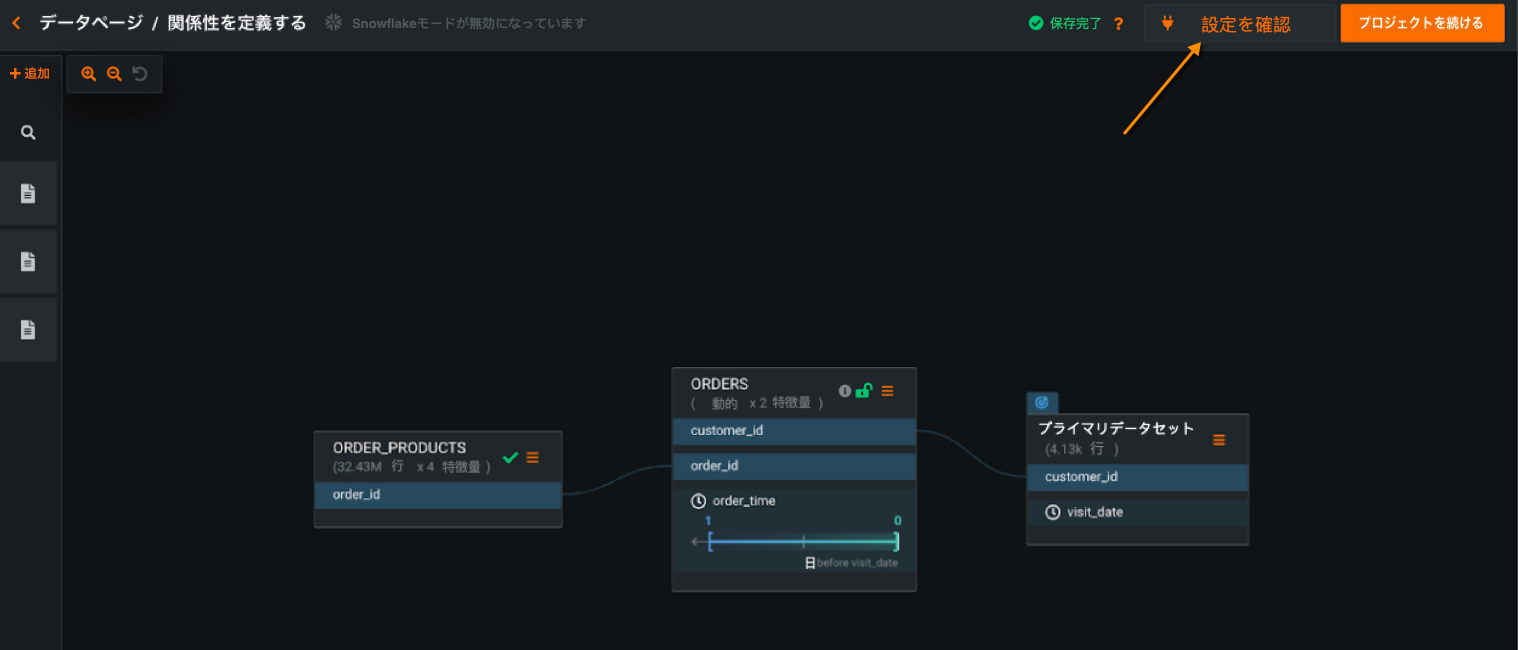
Task: Click the zoom out magnifier icon
Action: click(114, 74)
